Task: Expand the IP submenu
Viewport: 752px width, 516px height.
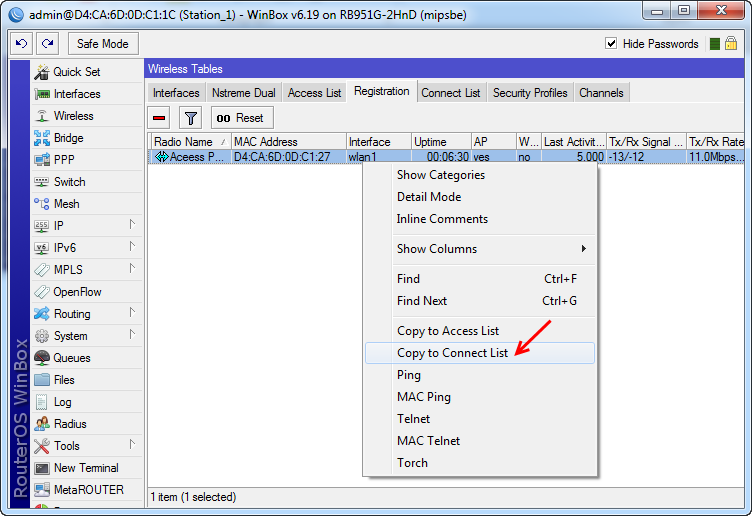Action: [132, 224]
